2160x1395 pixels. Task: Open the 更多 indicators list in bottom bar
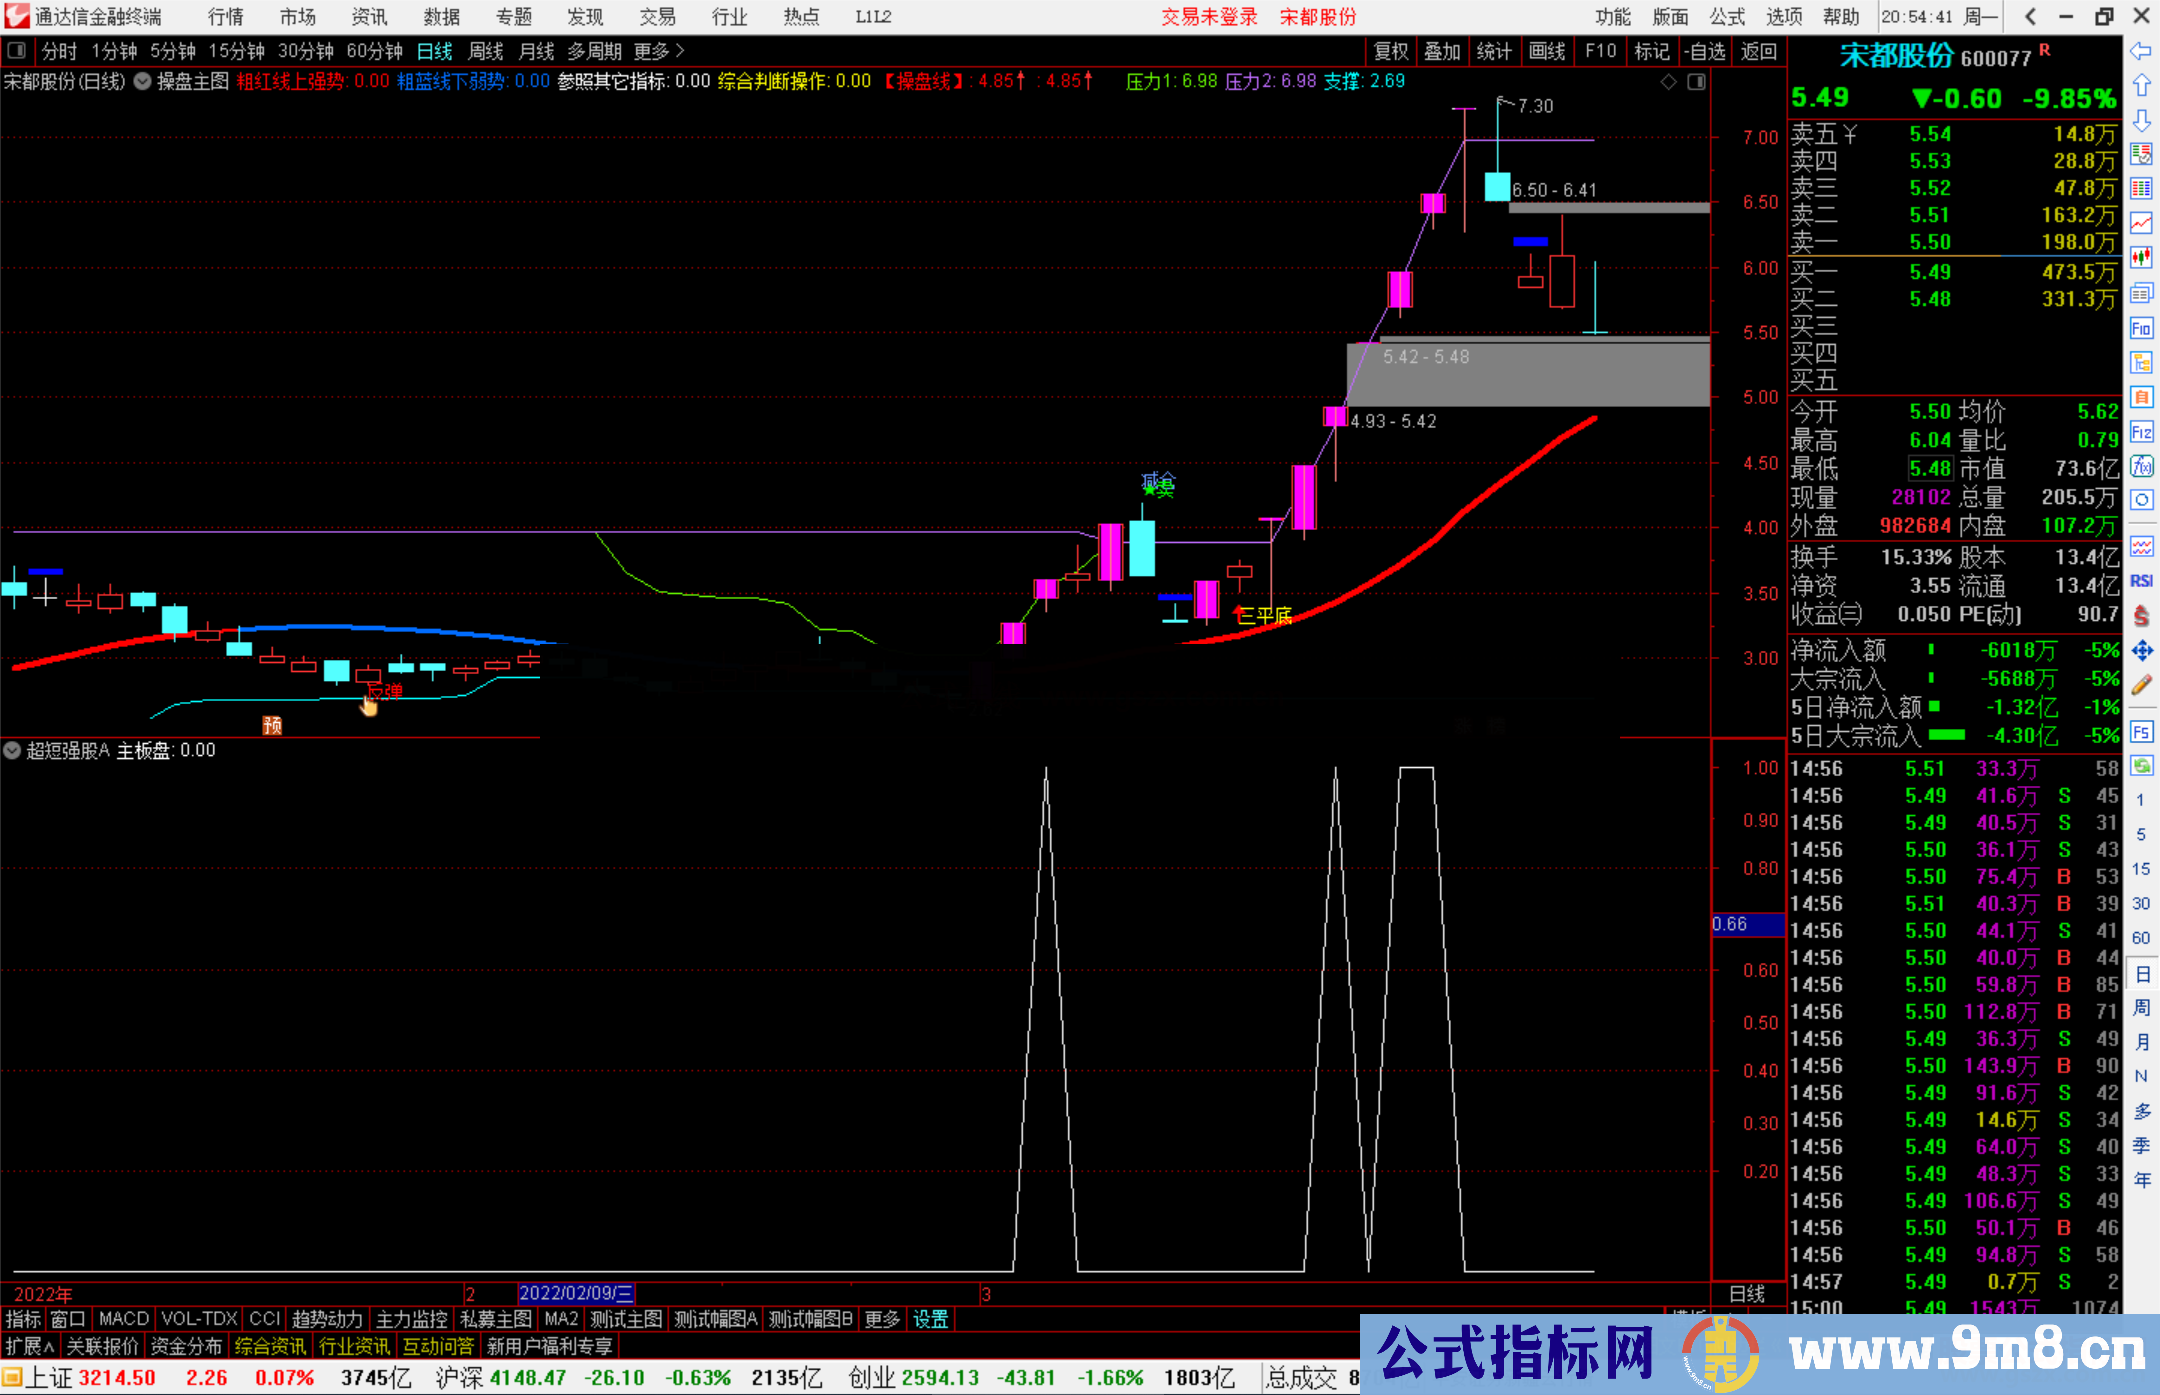point(882,1319)
